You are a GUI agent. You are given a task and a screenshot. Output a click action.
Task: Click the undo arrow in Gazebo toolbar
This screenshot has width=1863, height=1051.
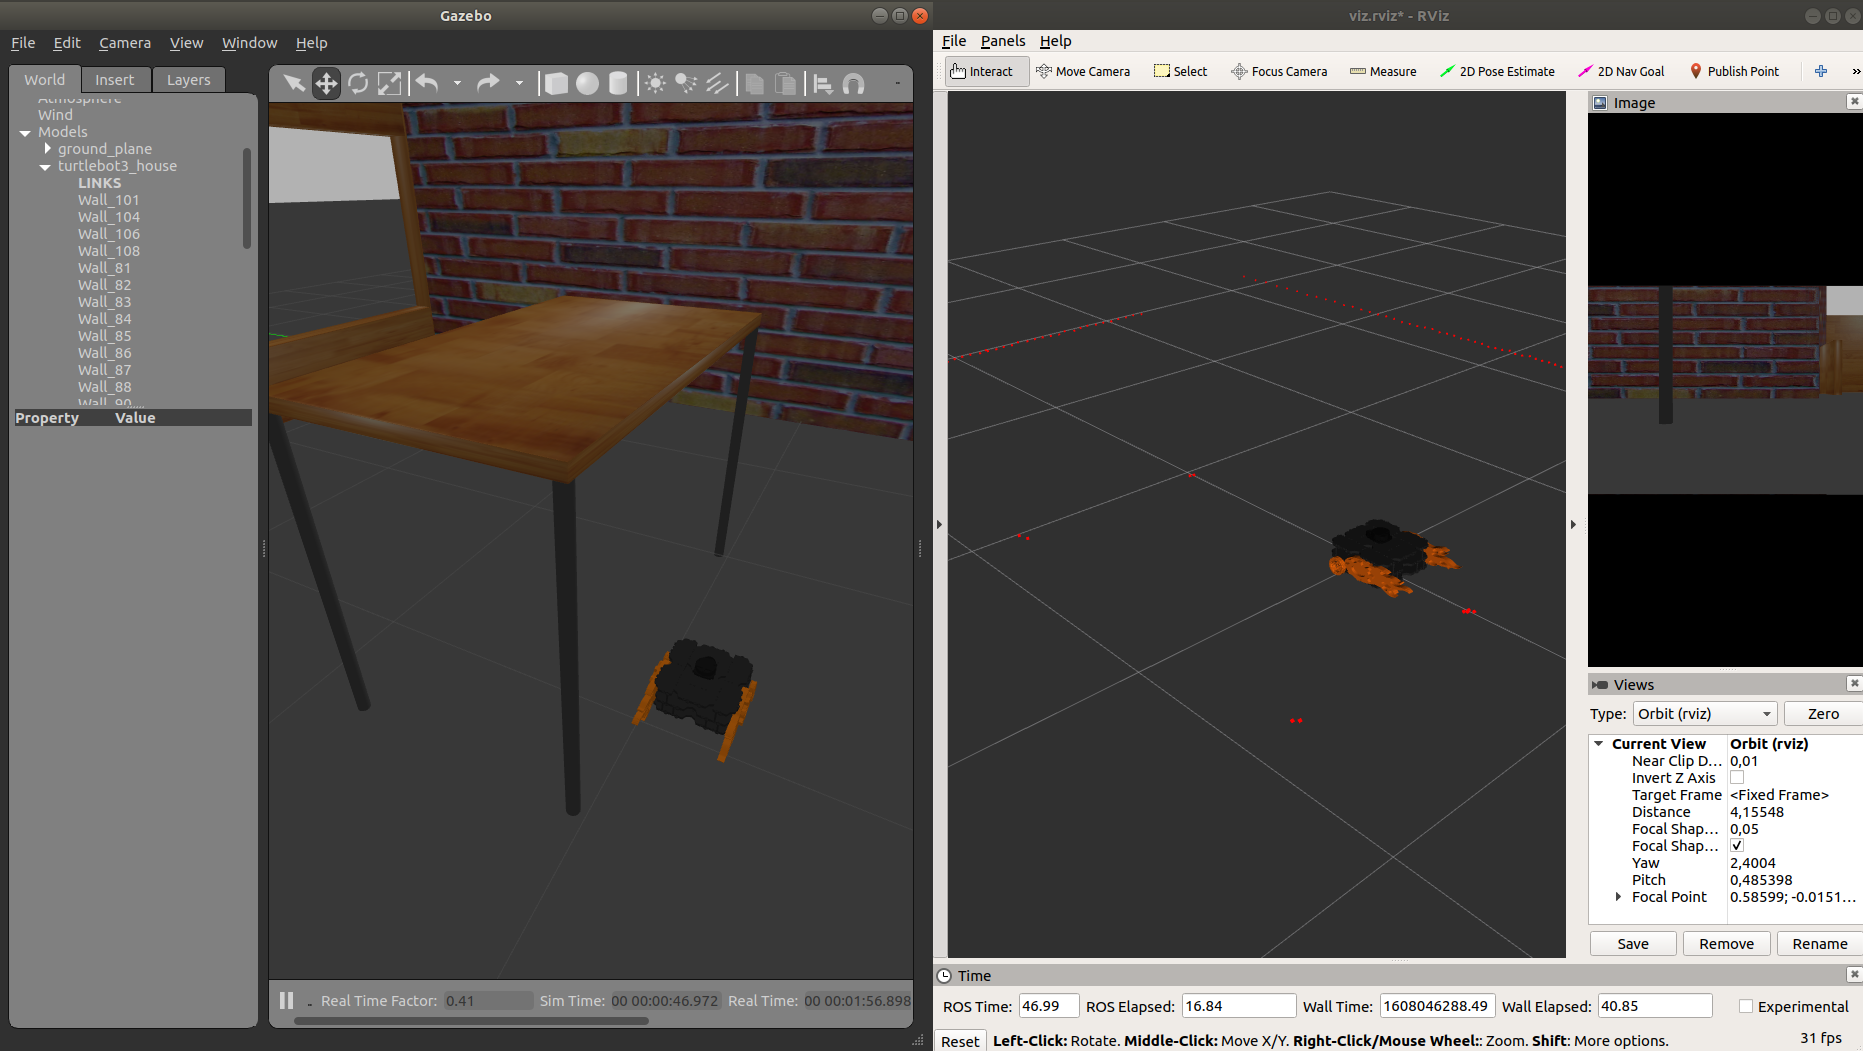[x=427, y=83]
